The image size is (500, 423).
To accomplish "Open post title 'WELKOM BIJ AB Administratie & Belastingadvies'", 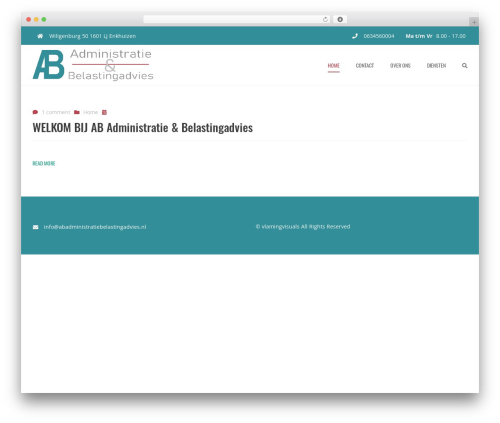I will (x=143, y=128).
